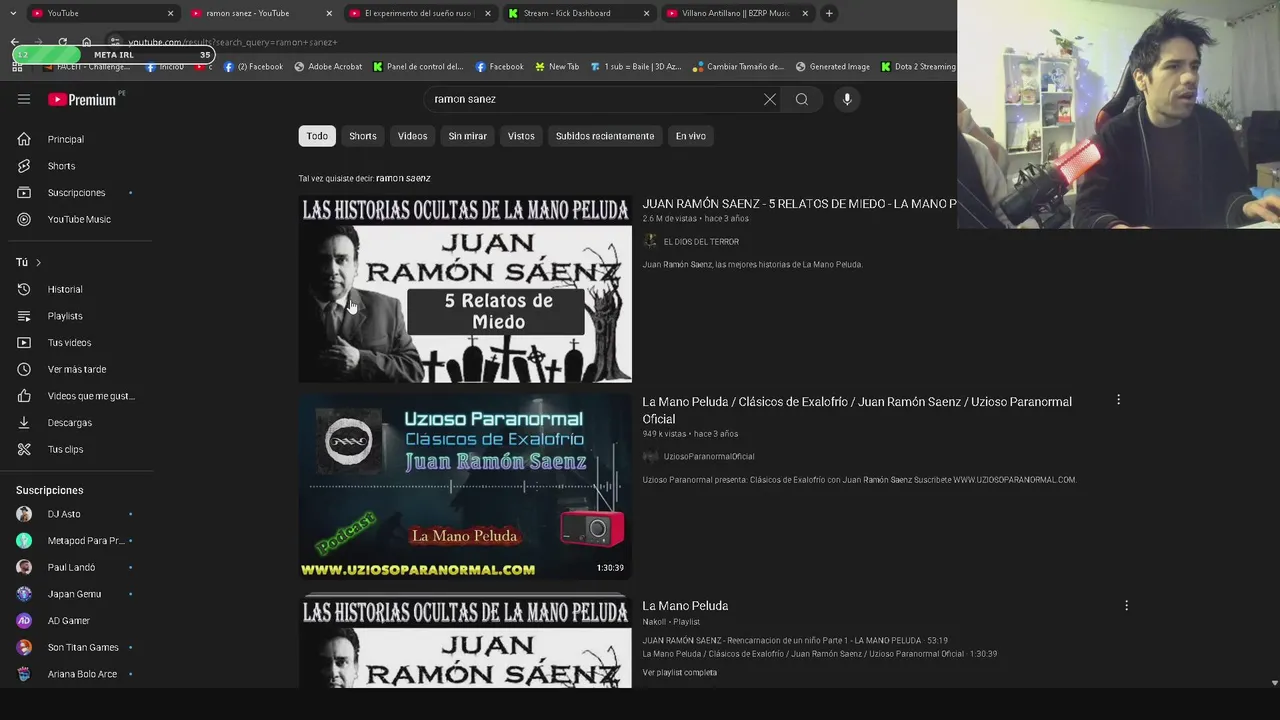Close the ramon sanez - YouTube tab
The height and width of the screenshot is (720, 1280).
[x=329, y=13]
